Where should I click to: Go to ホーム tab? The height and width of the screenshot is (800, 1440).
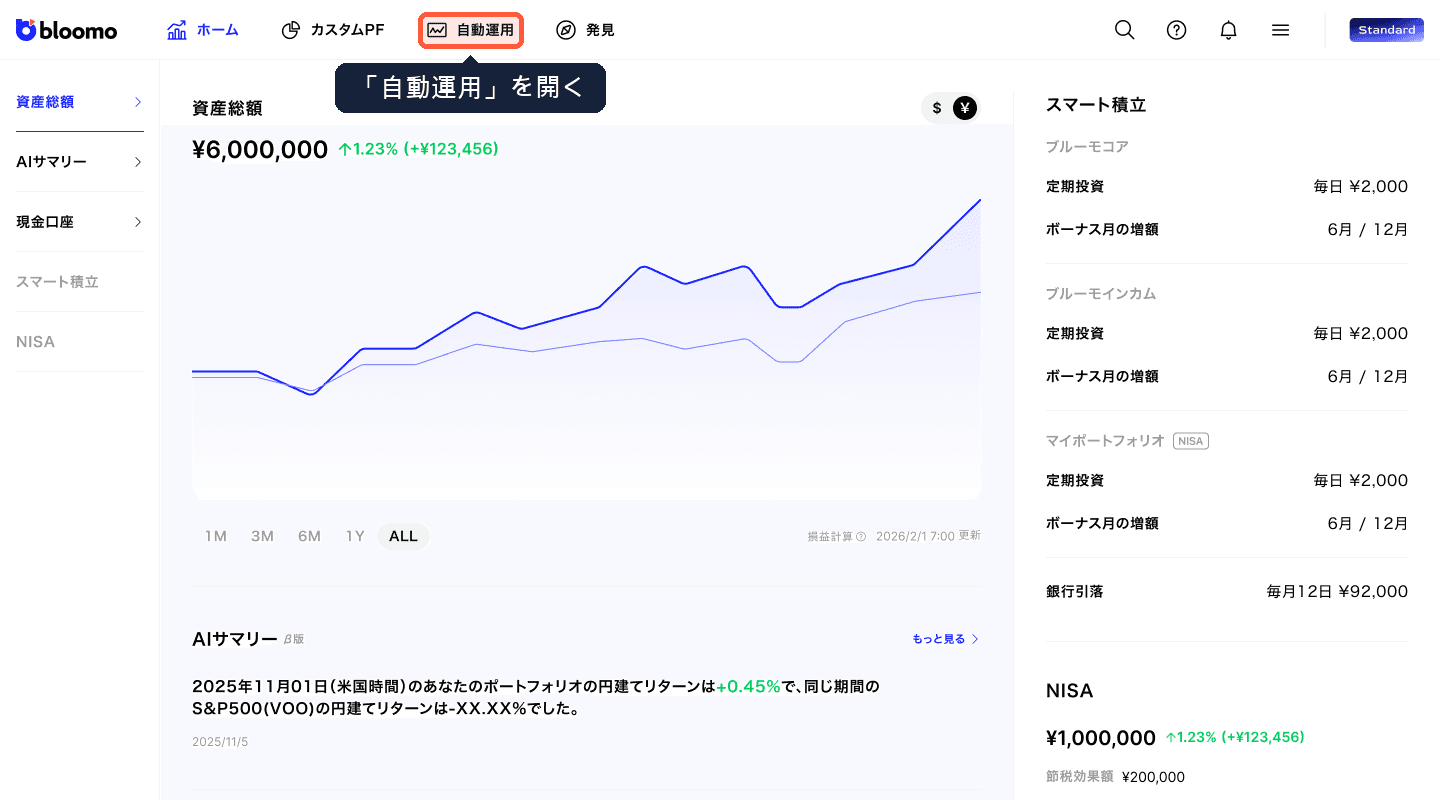point(203,30)
